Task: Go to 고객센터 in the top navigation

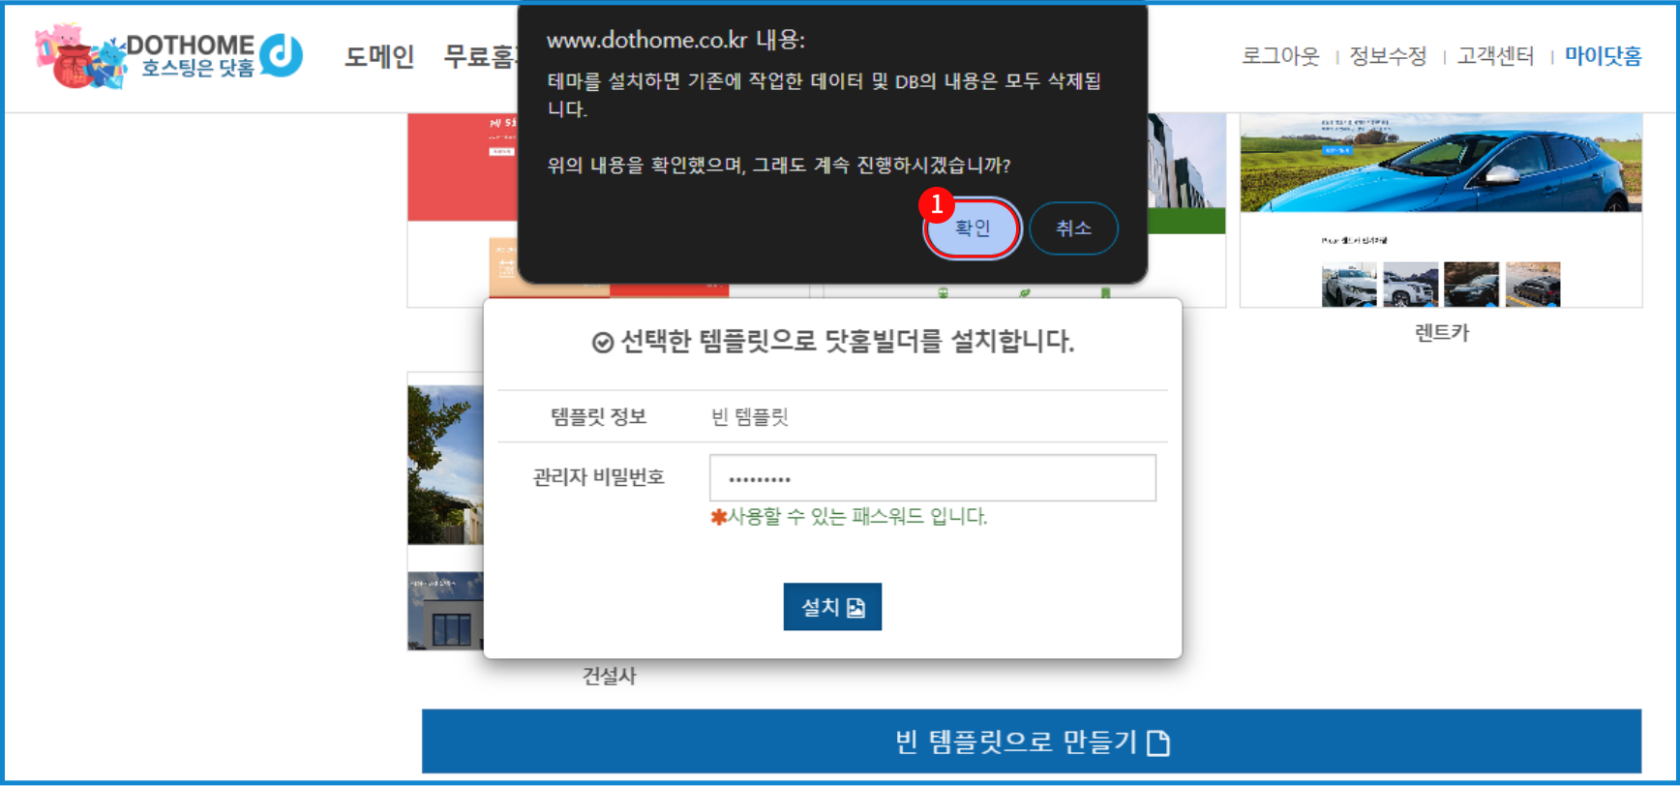Action: coord(1495,57)
